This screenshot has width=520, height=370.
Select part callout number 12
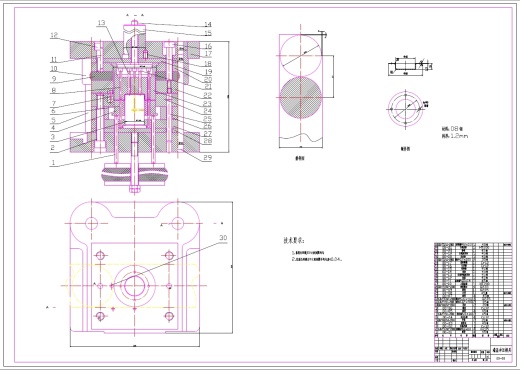54,35
